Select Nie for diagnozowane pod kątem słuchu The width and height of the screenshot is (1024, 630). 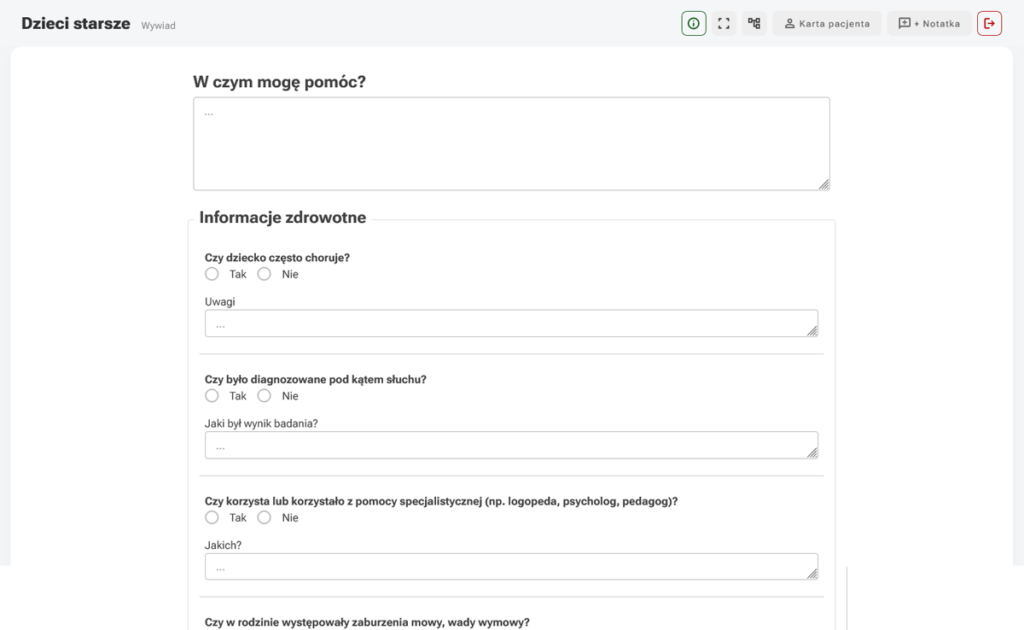(264, 396)
